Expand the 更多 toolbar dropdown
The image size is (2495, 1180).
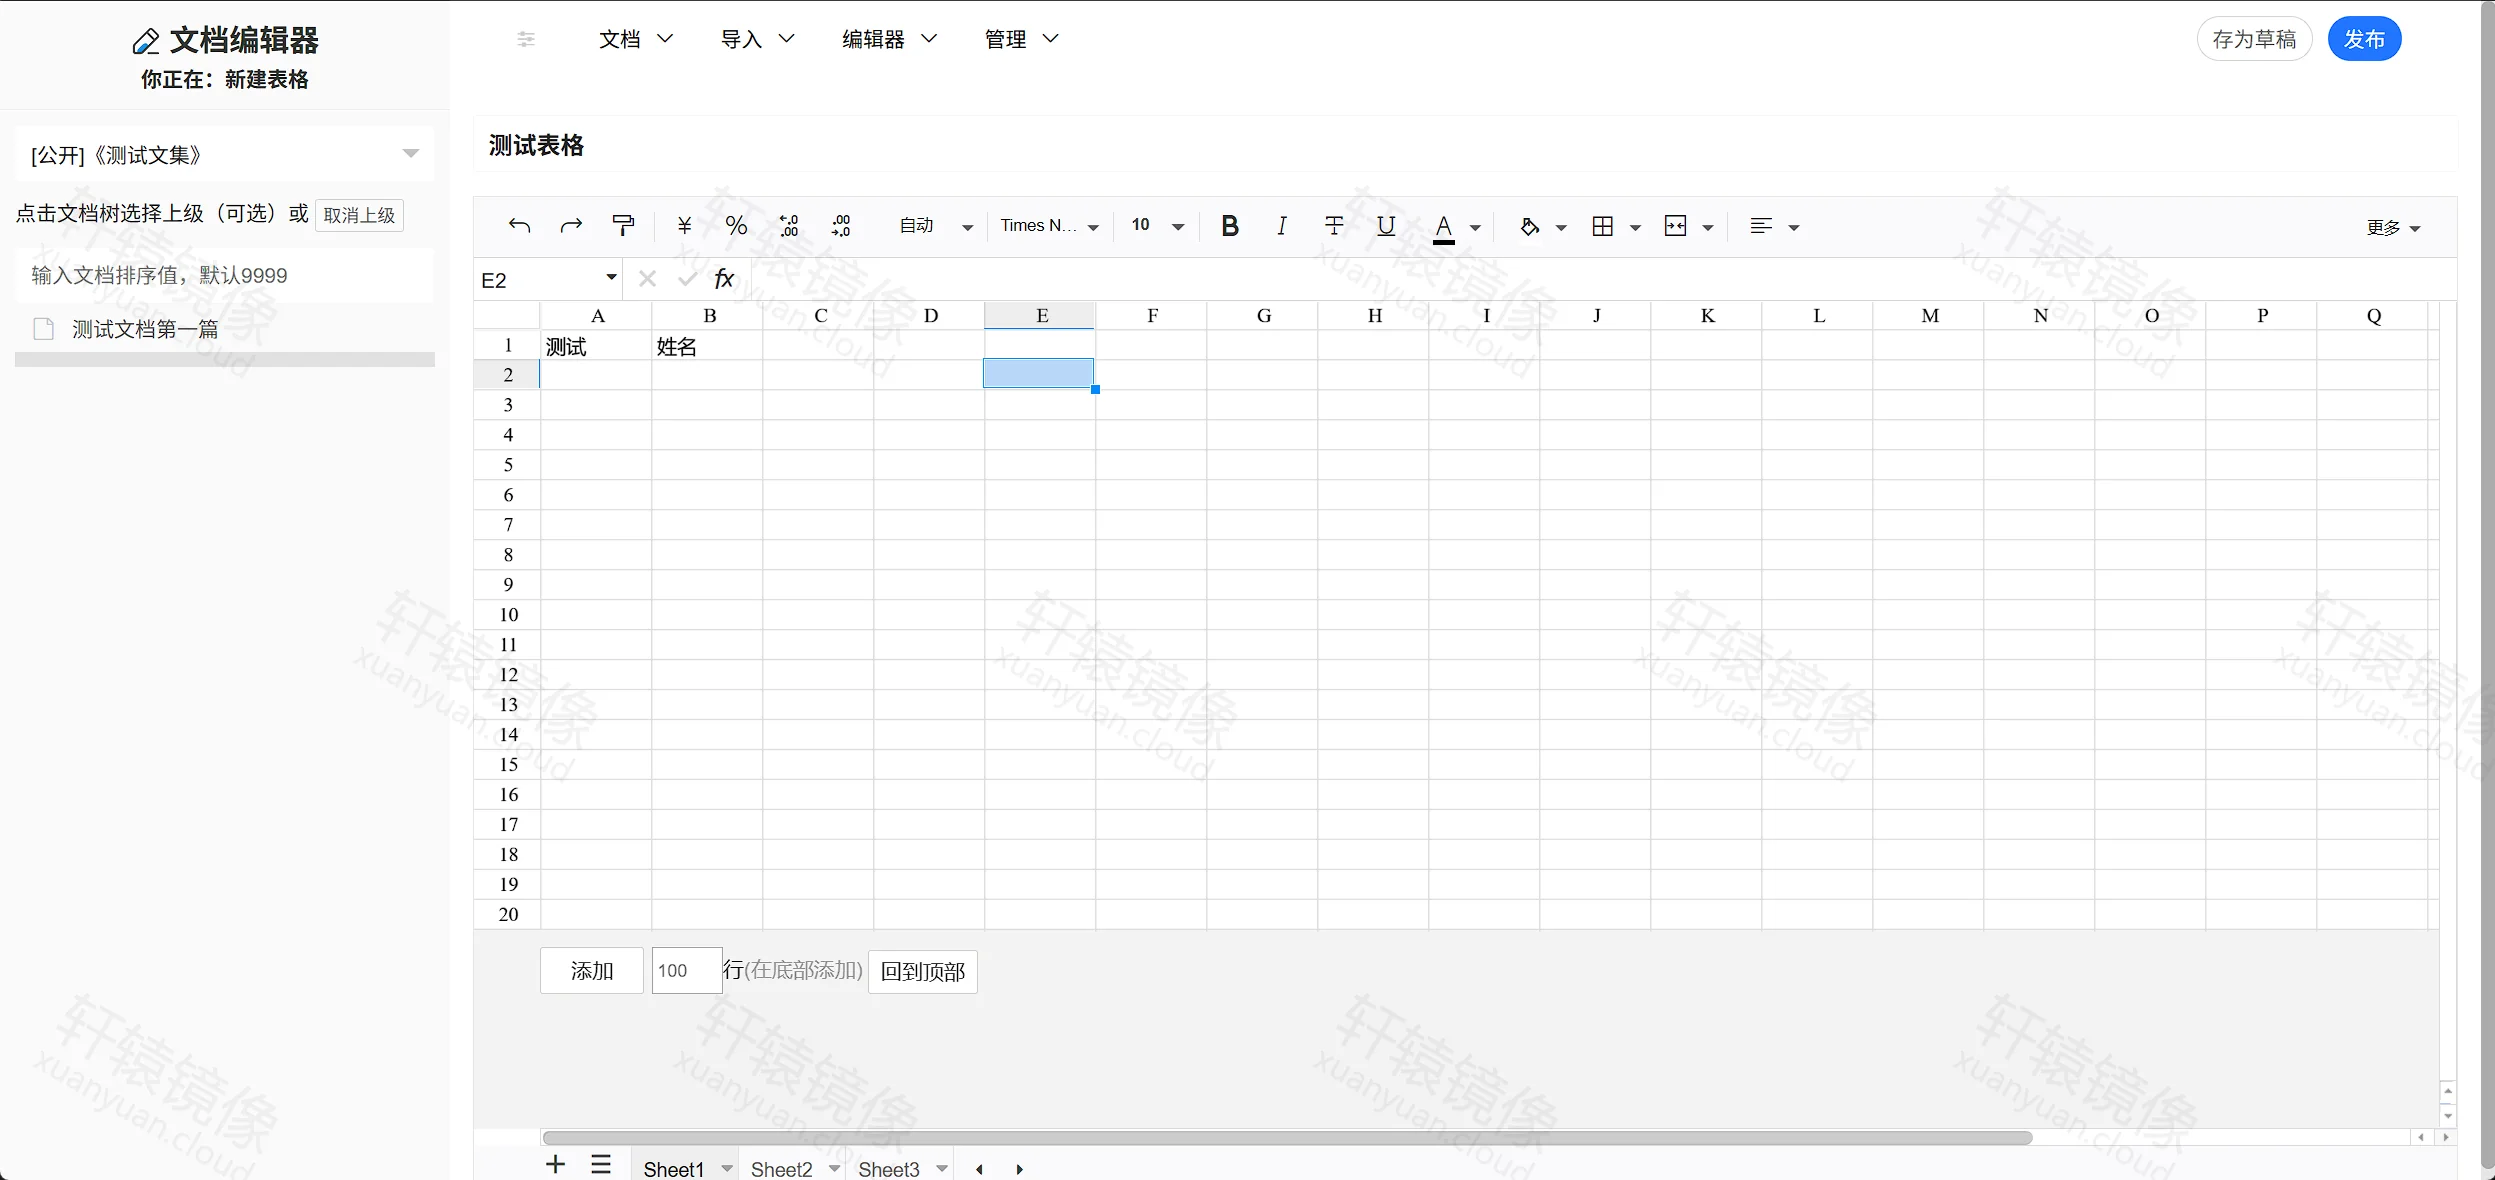pyautogui.click(x=2394, y=228)
